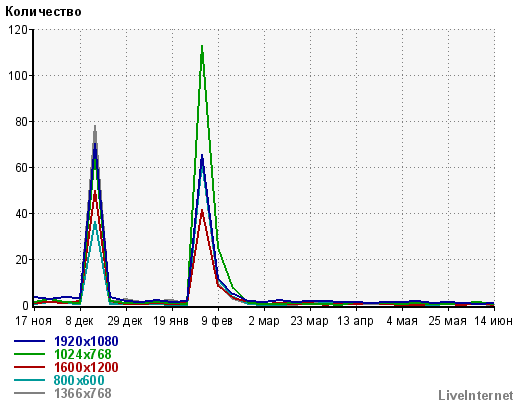Click the '14 июн' date axis label
The height and width of the screenshot is (405, 520).
pyautogui.click(x=494, y=321)
